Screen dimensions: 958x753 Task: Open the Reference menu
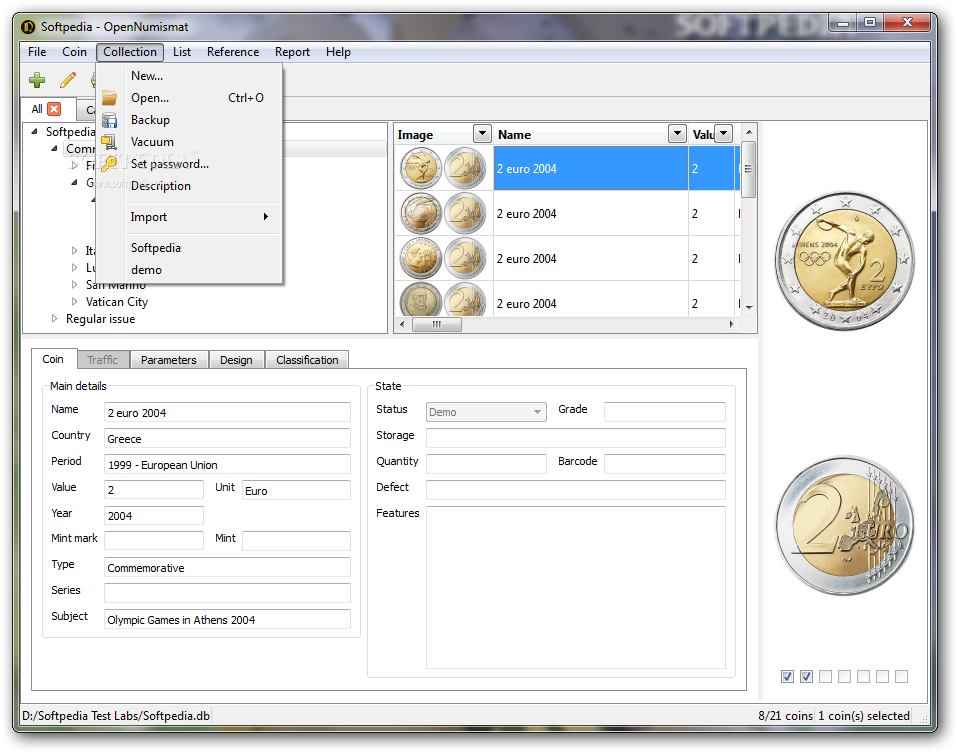(x=233, y=52)
